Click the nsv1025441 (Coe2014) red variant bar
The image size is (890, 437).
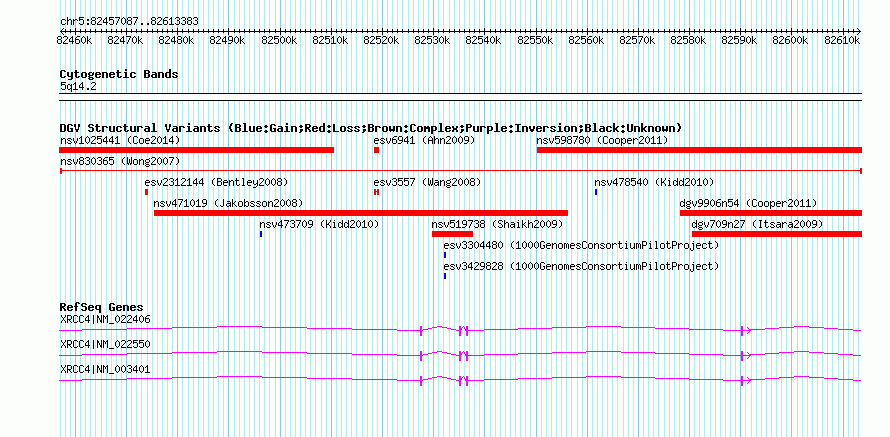click(x=196, y=150)
